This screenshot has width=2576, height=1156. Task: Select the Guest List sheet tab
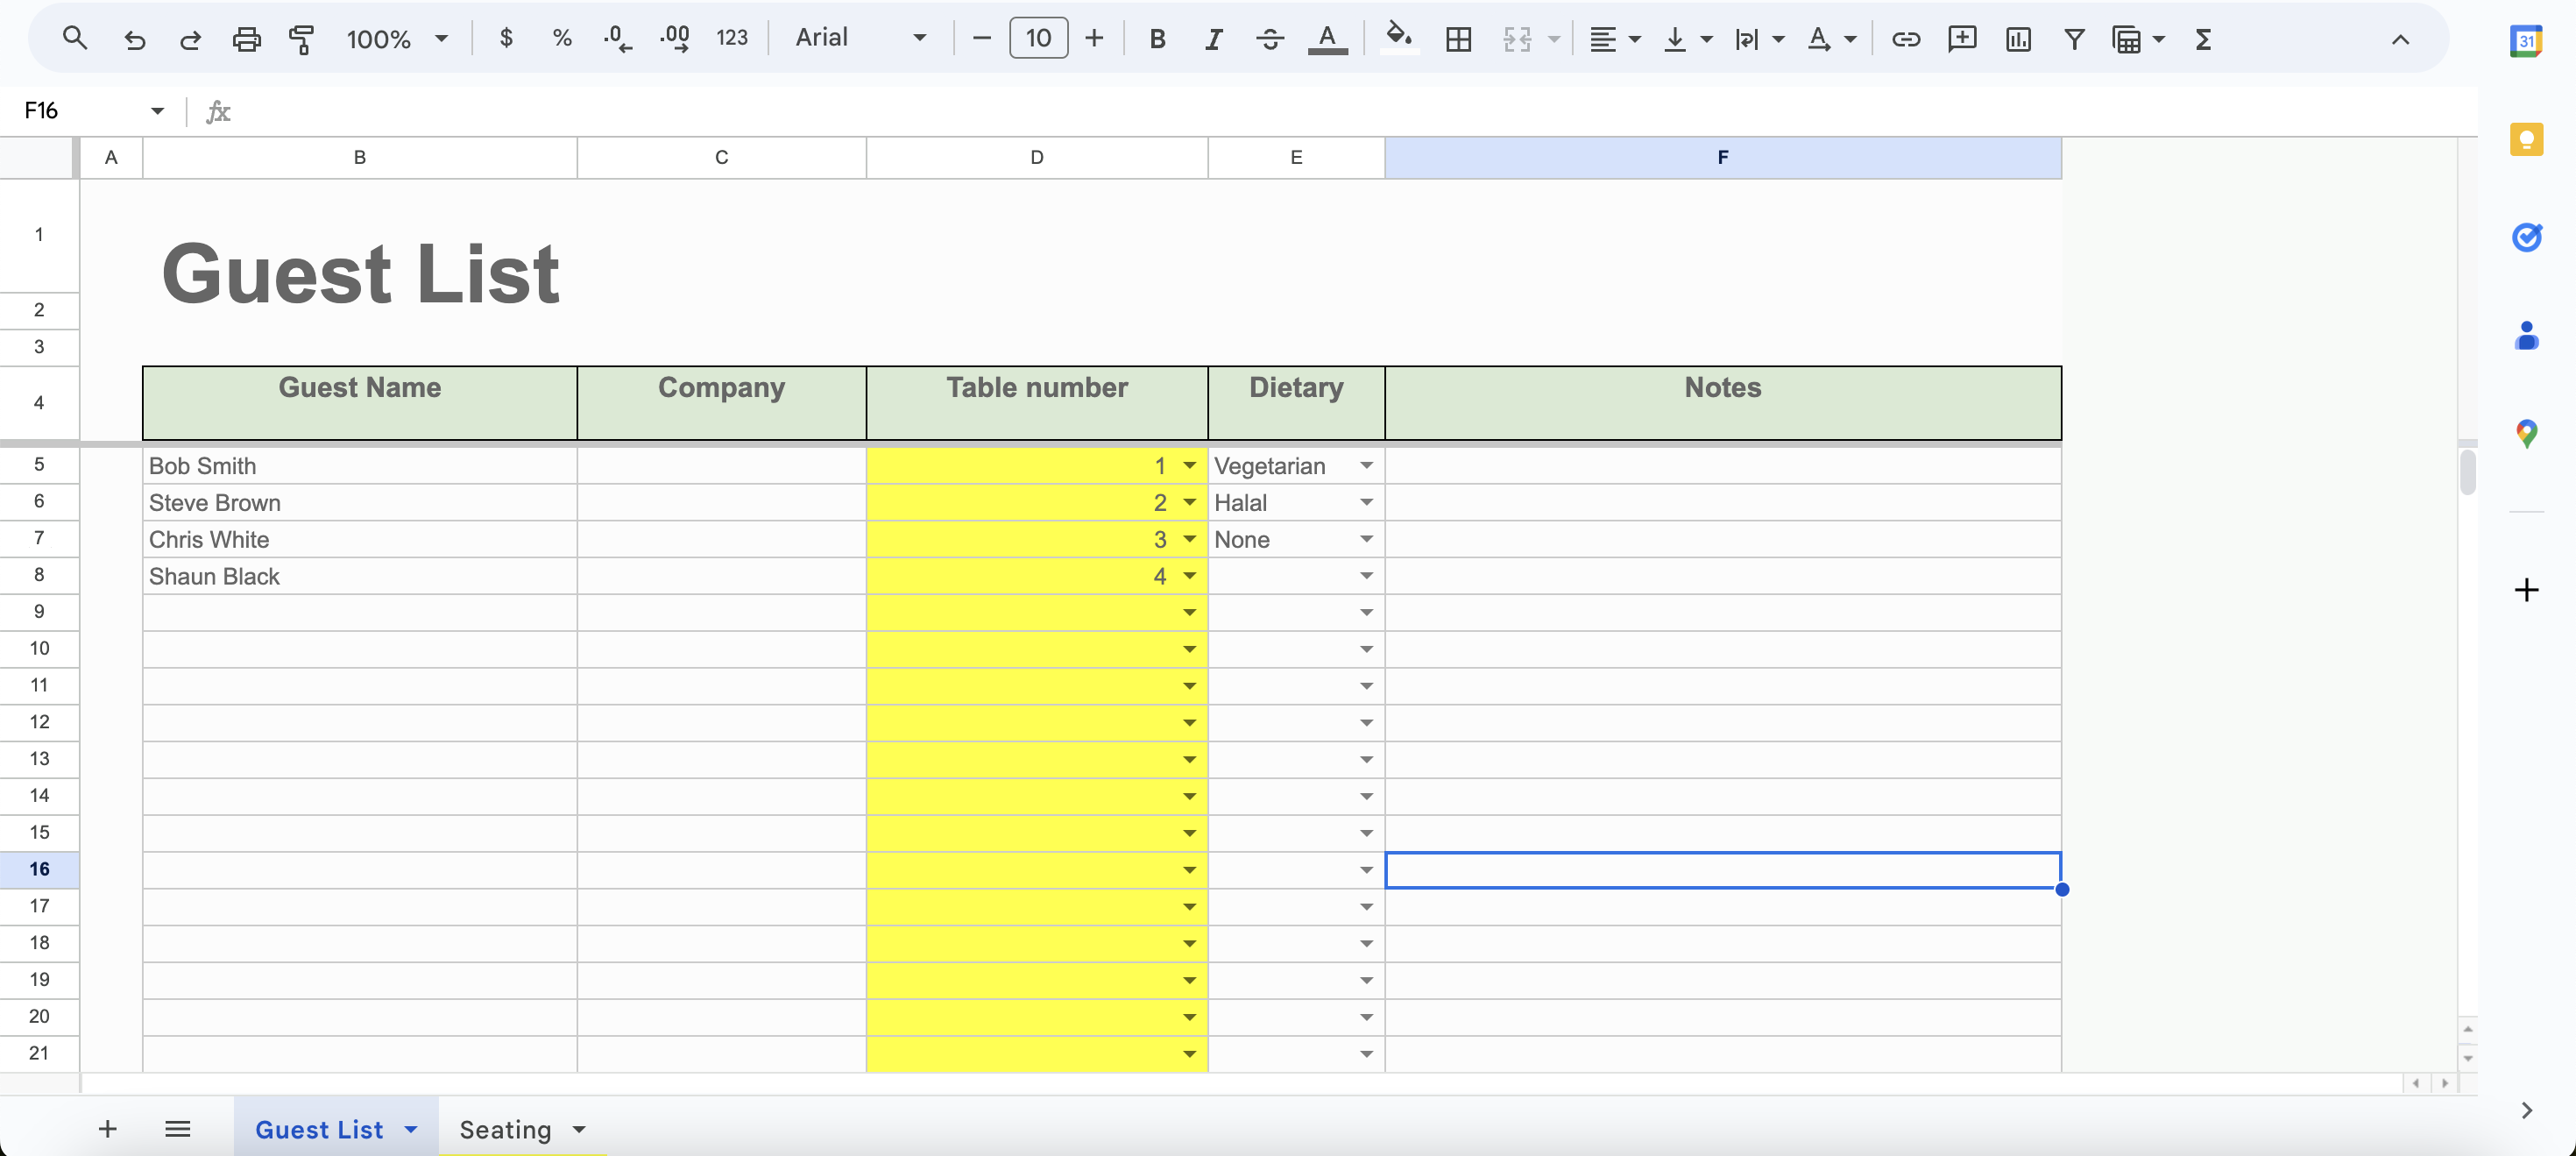[x=319, y=1129]
